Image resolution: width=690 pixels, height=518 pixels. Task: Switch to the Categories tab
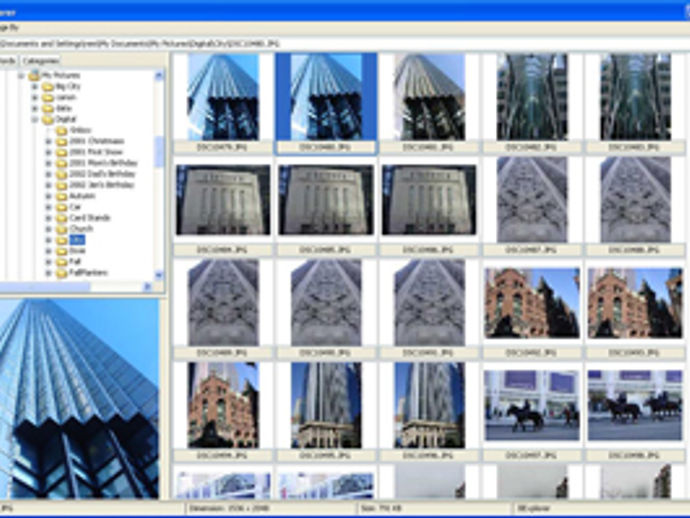40,61
